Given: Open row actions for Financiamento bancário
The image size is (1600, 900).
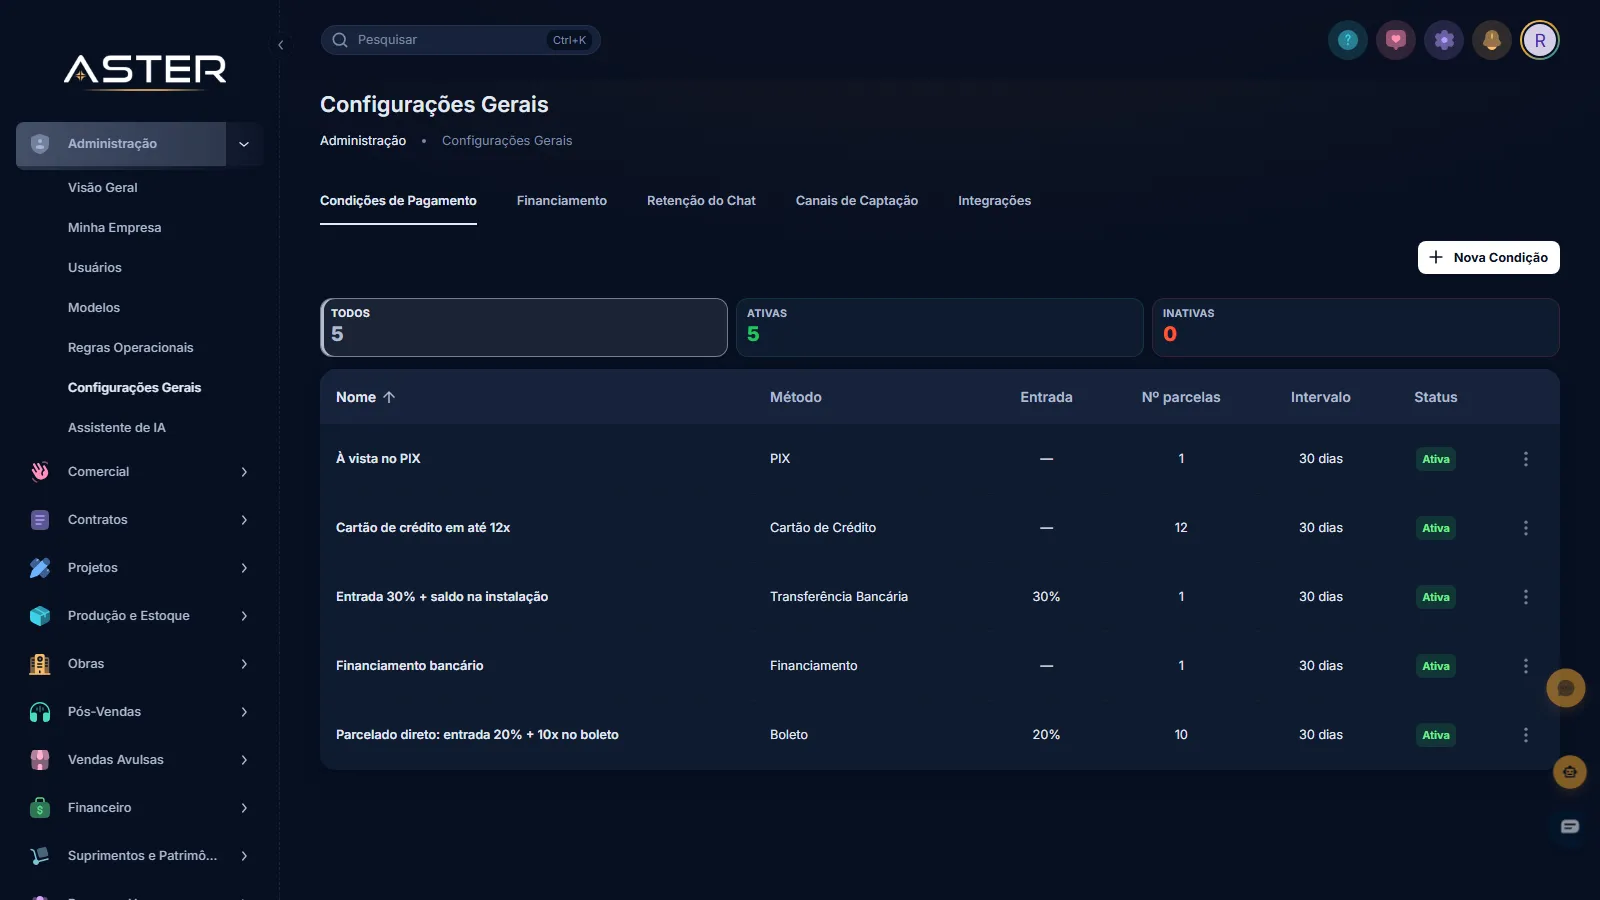Looking at the screenshot, I should [x=1526, y=666].
